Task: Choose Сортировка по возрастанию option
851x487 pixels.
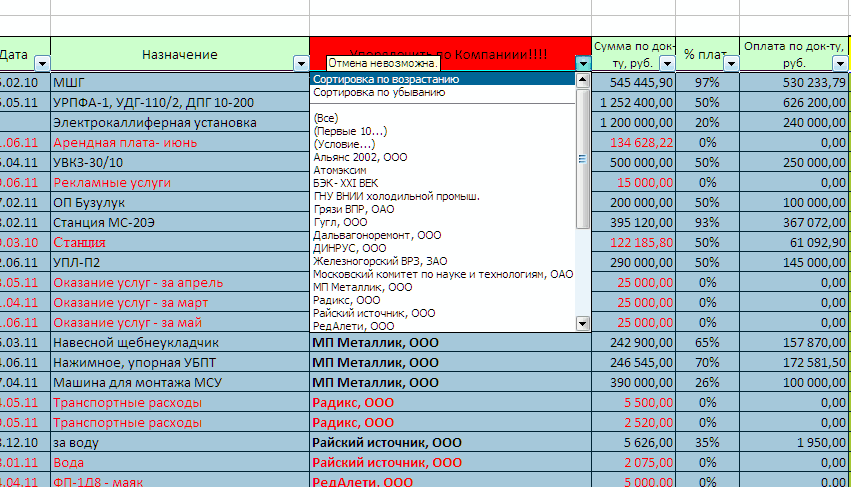Action: [x=443, y=79]
